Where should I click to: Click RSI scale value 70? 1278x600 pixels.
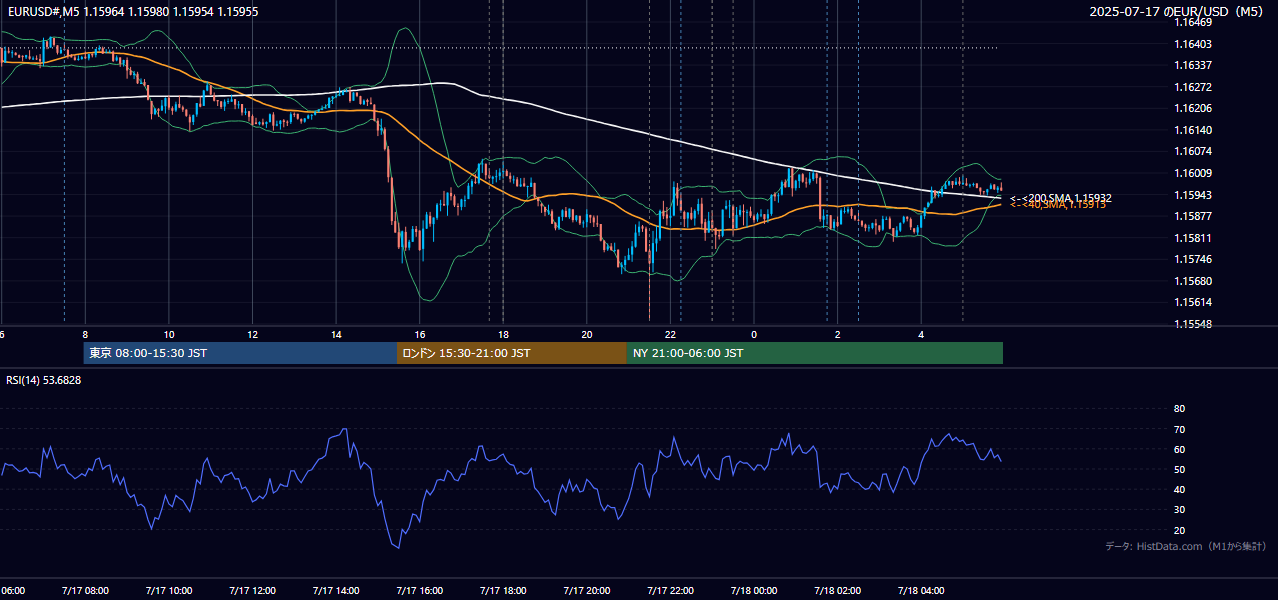coord(1179,429)
